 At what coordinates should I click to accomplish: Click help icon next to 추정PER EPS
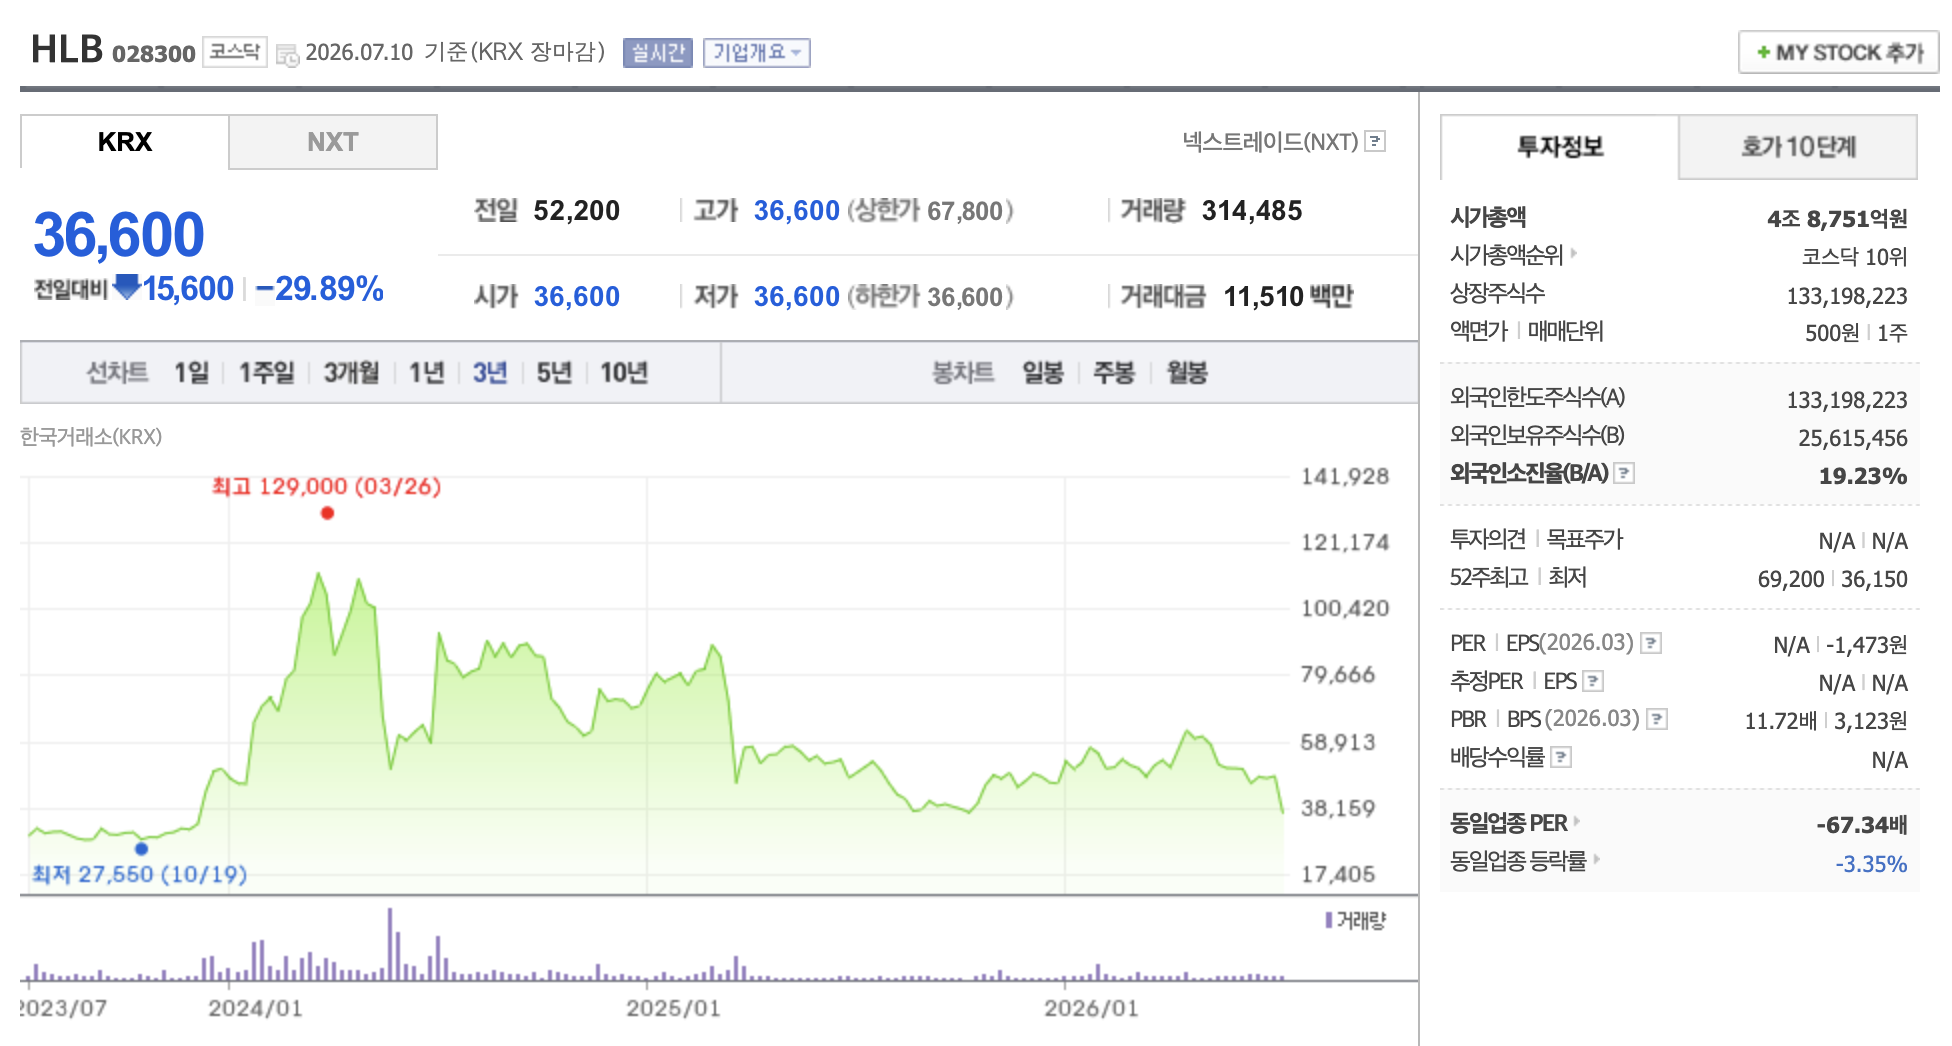tap(1594, 681)
